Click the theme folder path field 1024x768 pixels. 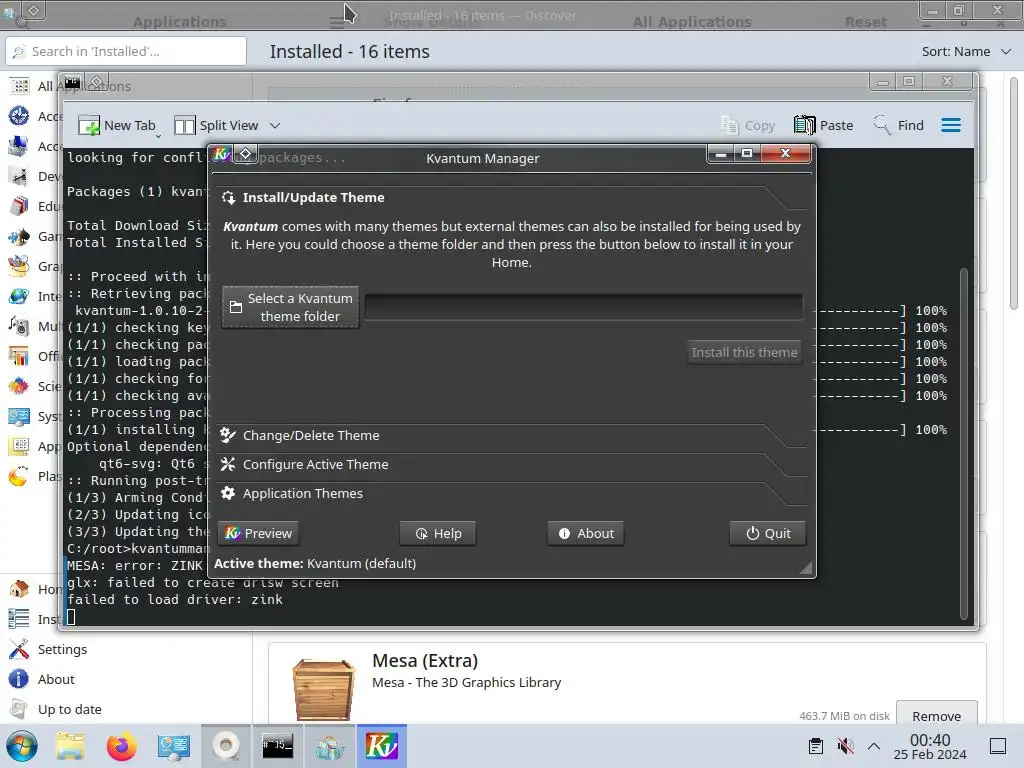(x=583, y=307)
